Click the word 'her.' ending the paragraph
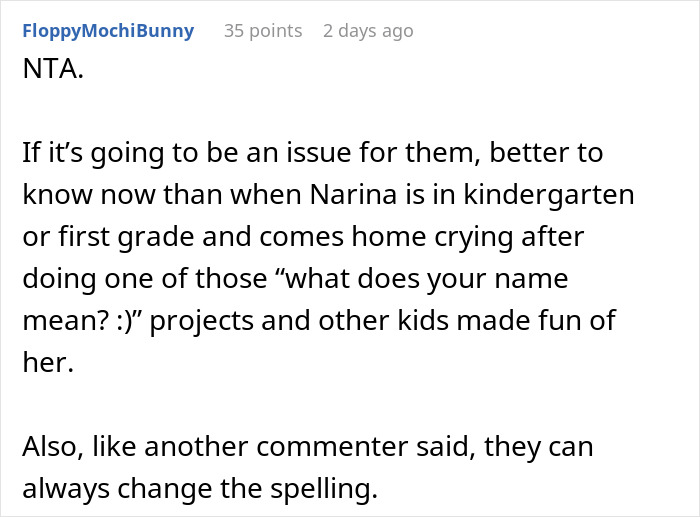 [48, 362]
